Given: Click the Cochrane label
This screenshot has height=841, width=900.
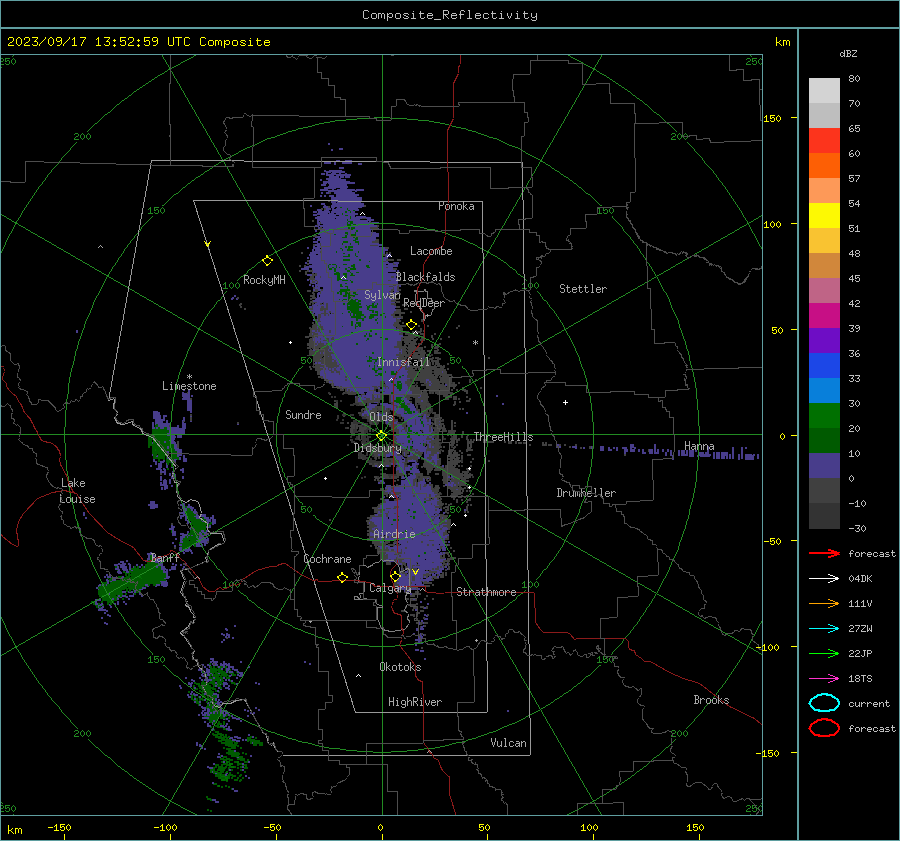Looking at the screenshot, I should 327,559.
